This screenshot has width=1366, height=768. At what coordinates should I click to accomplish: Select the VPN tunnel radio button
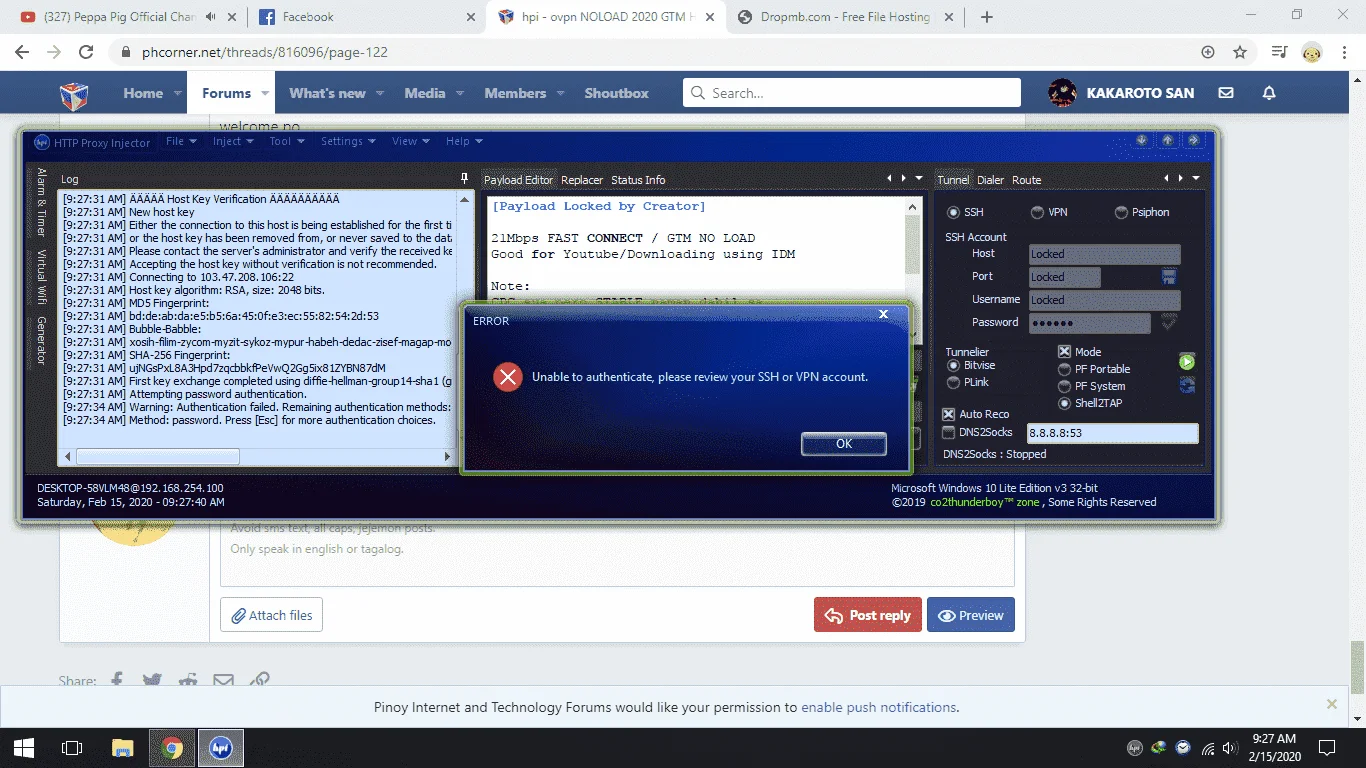[x=1037, y=212]
